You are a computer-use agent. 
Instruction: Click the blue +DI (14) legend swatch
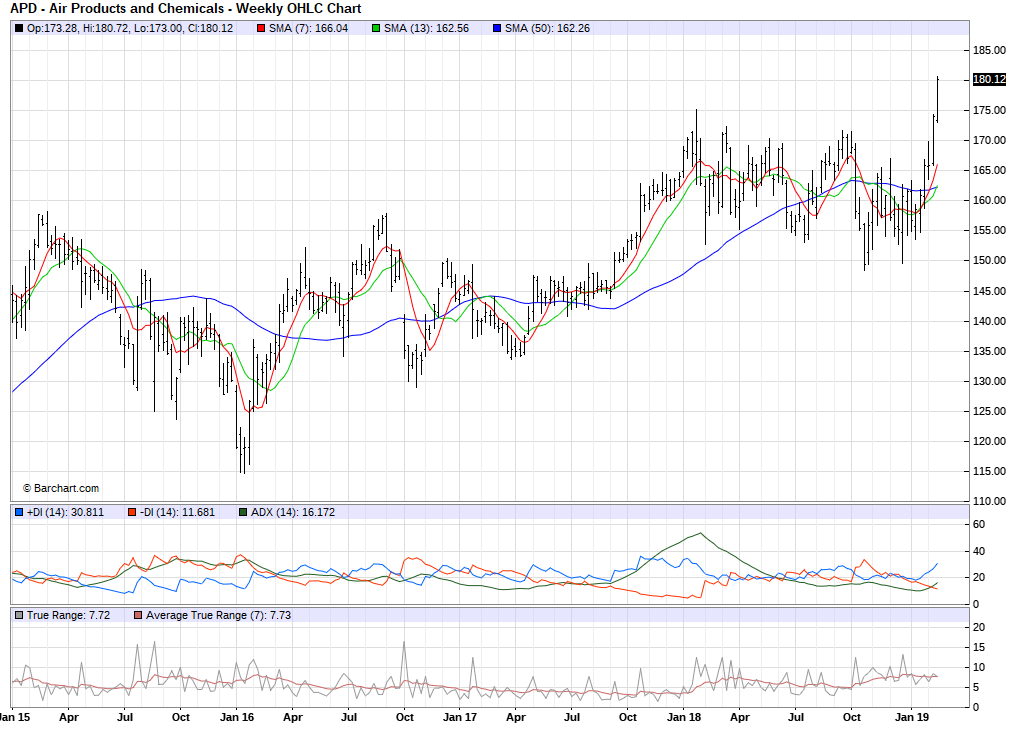(19, 512)
